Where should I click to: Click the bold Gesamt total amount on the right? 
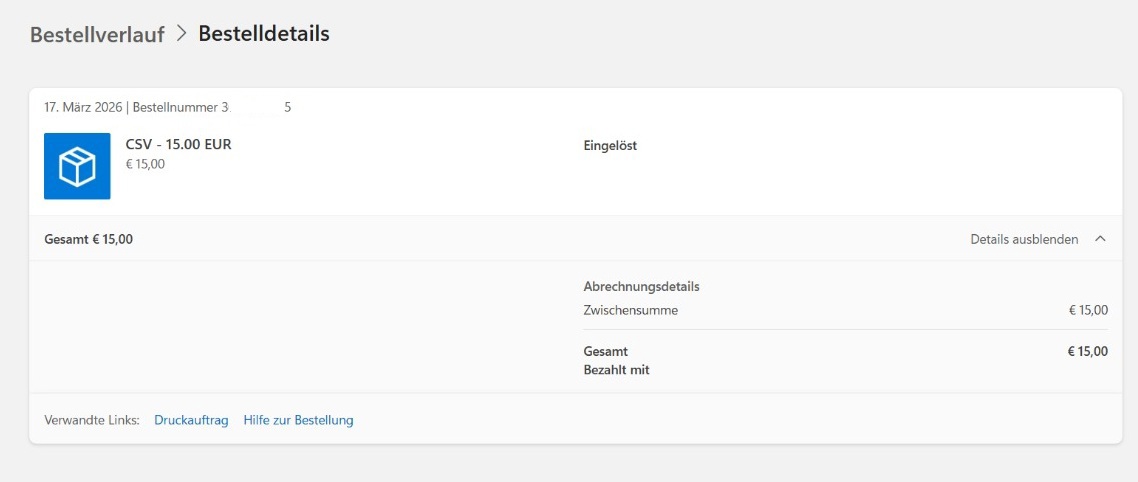pyautogui.click(x=1088, y=351)
